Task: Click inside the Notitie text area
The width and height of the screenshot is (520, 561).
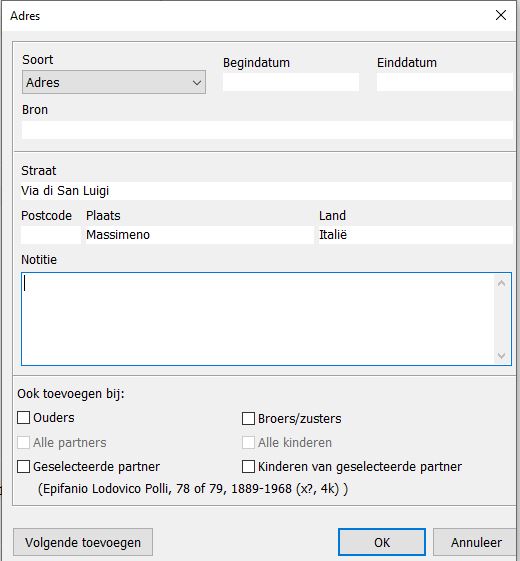Action: point(258,319)
